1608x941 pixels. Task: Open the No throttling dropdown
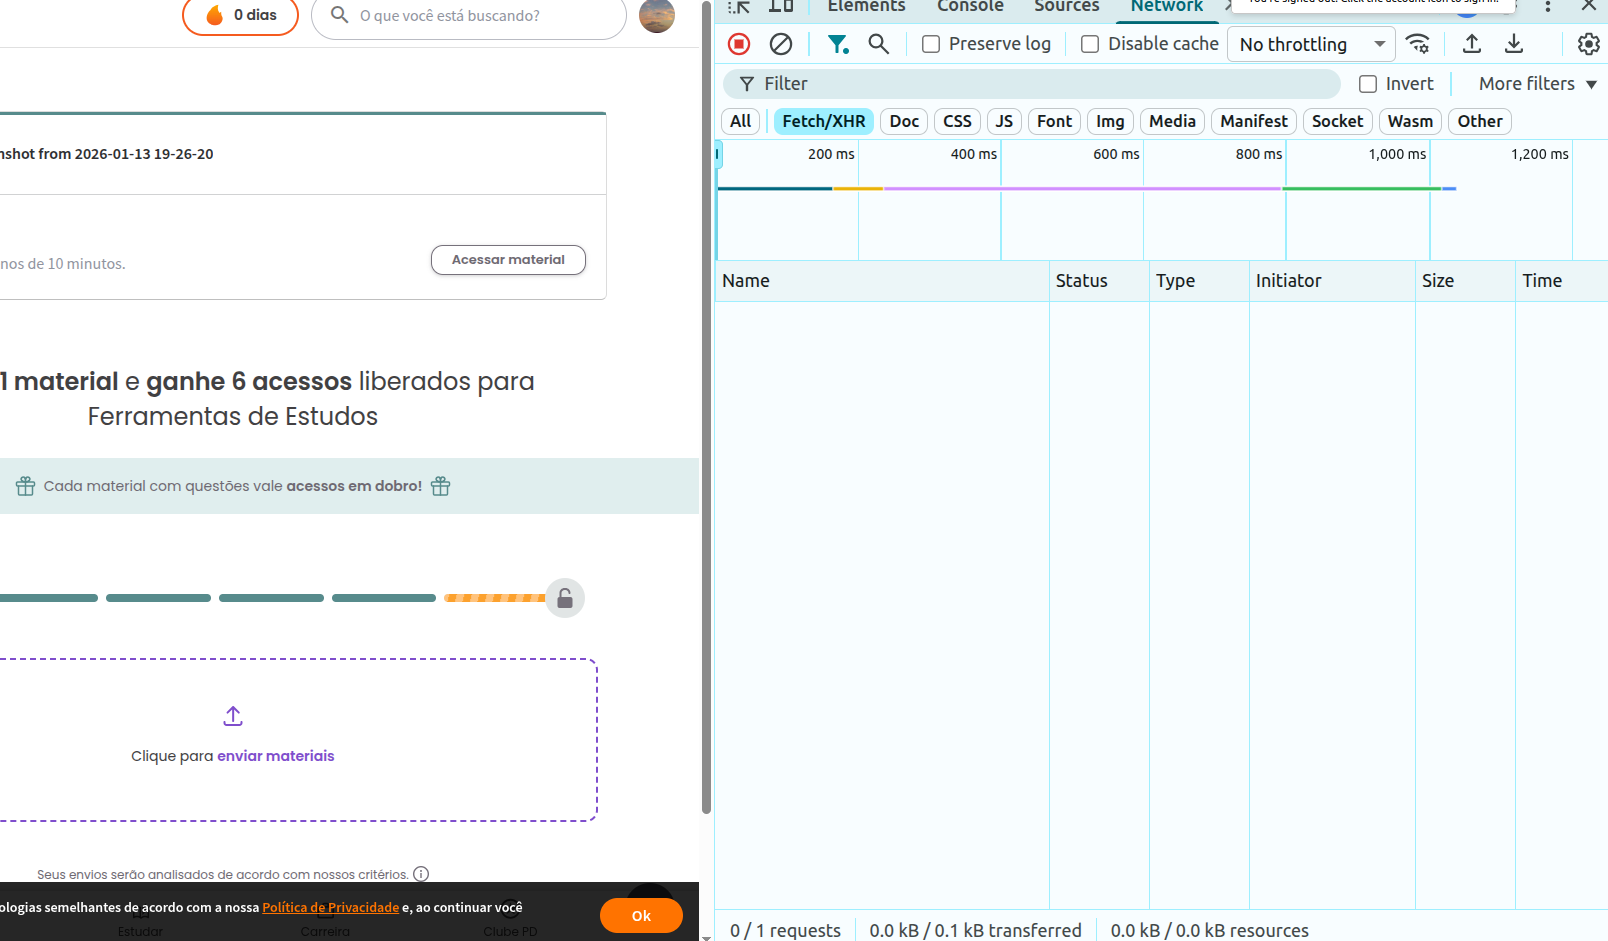click(x=1311, y=44)
